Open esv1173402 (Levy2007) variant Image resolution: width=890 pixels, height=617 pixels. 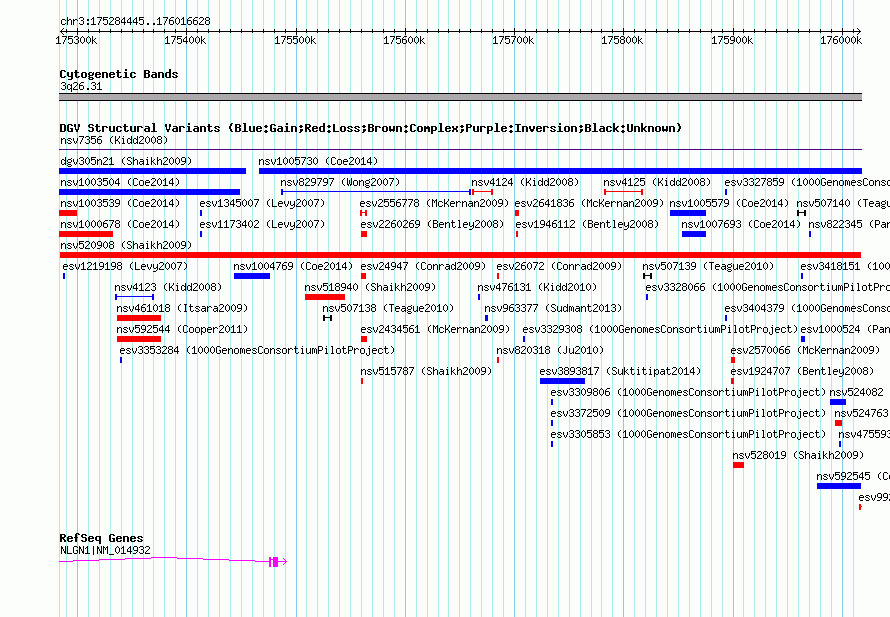(262, 224)
